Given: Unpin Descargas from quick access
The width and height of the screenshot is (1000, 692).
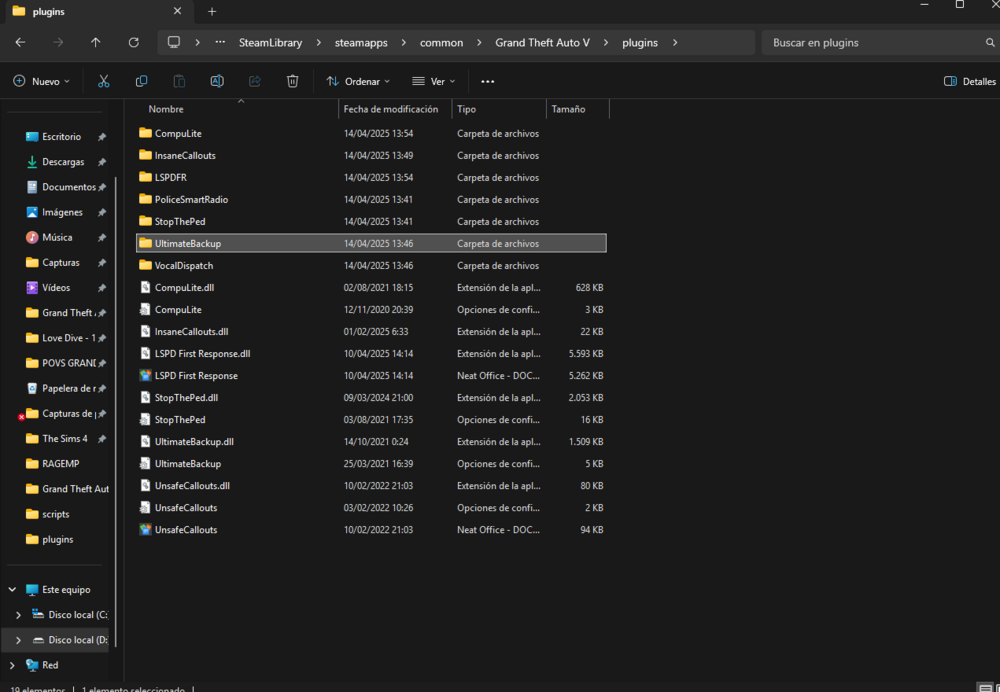Looking at the screenshot, I should coord(101,161).
